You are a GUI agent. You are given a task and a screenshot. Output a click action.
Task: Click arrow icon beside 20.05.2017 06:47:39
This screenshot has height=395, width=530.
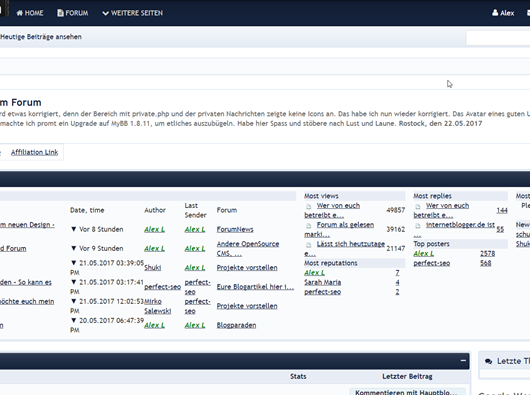(74, 320)
